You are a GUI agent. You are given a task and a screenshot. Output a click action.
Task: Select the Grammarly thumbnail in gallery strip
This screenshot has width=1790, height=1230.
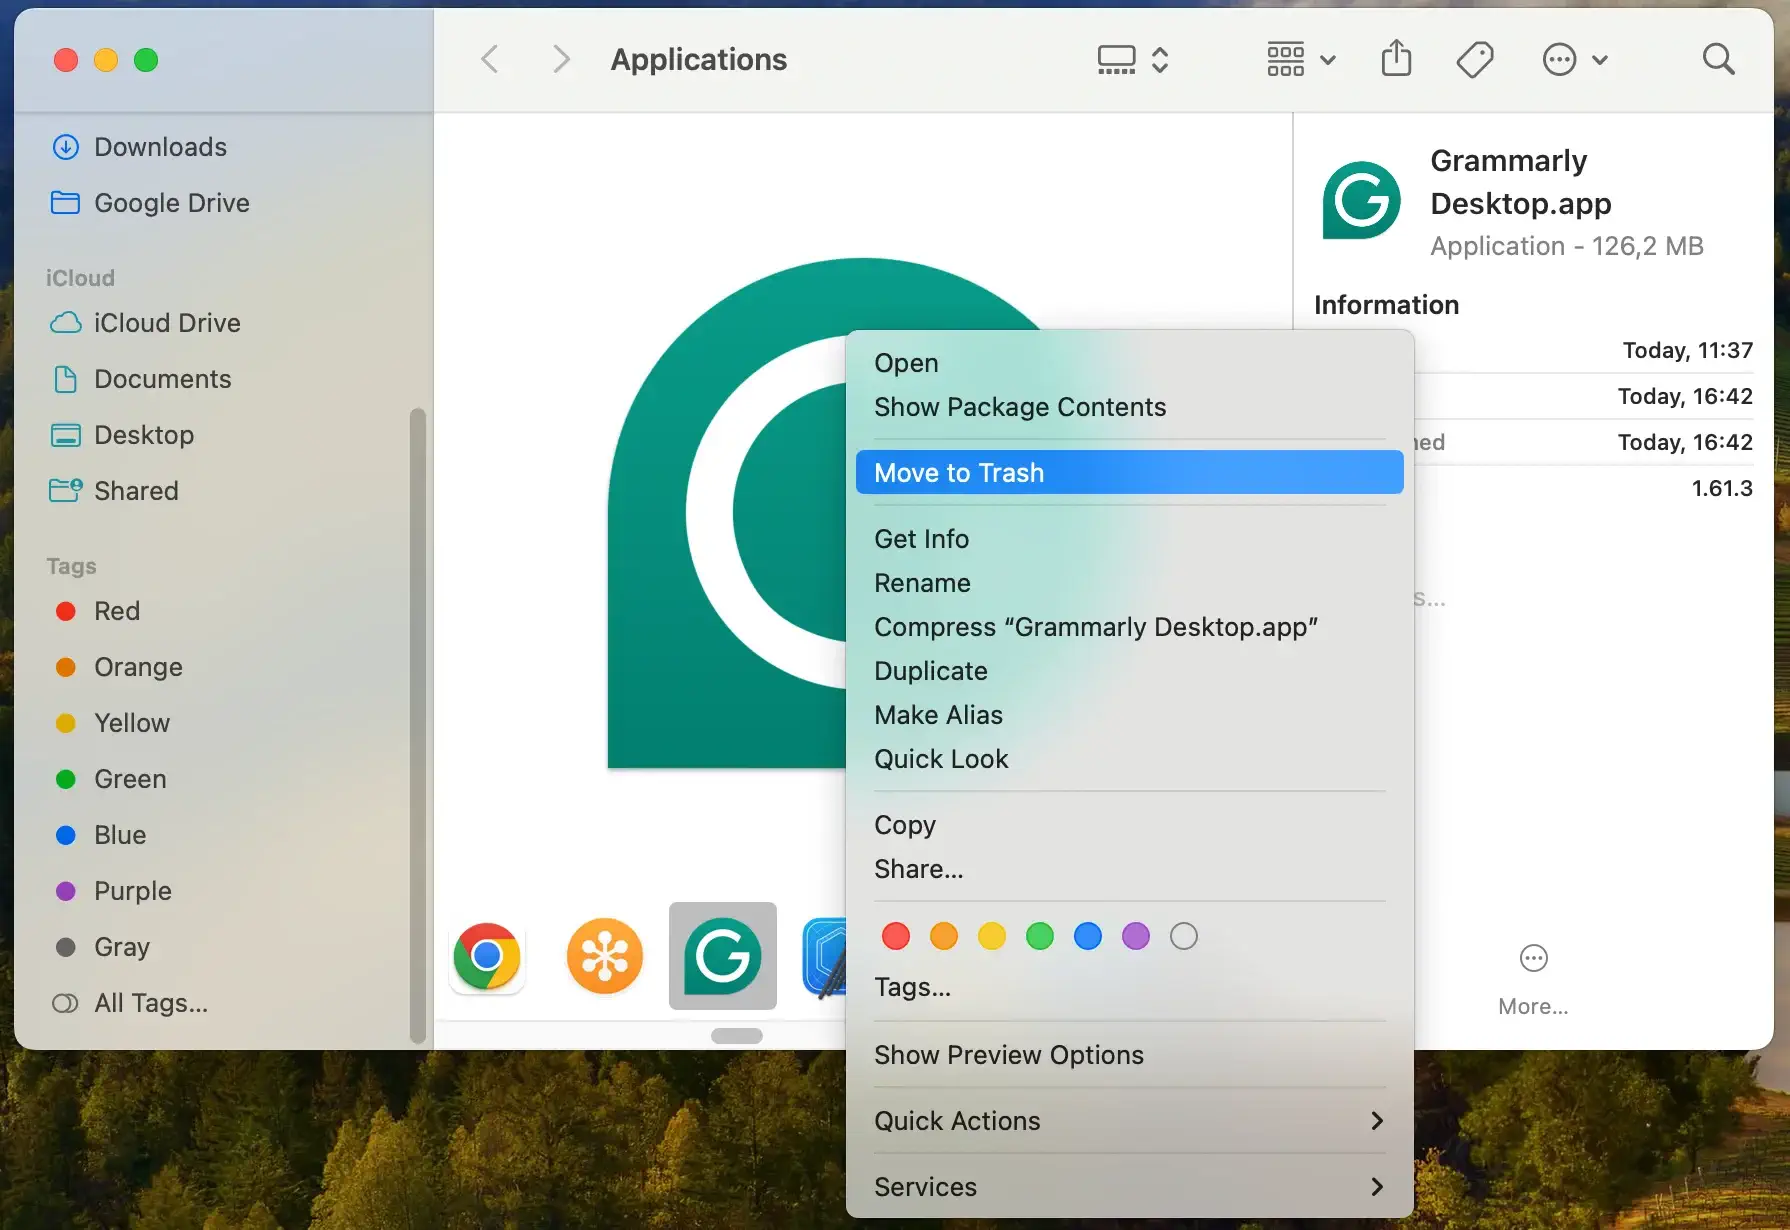[723, 956]
